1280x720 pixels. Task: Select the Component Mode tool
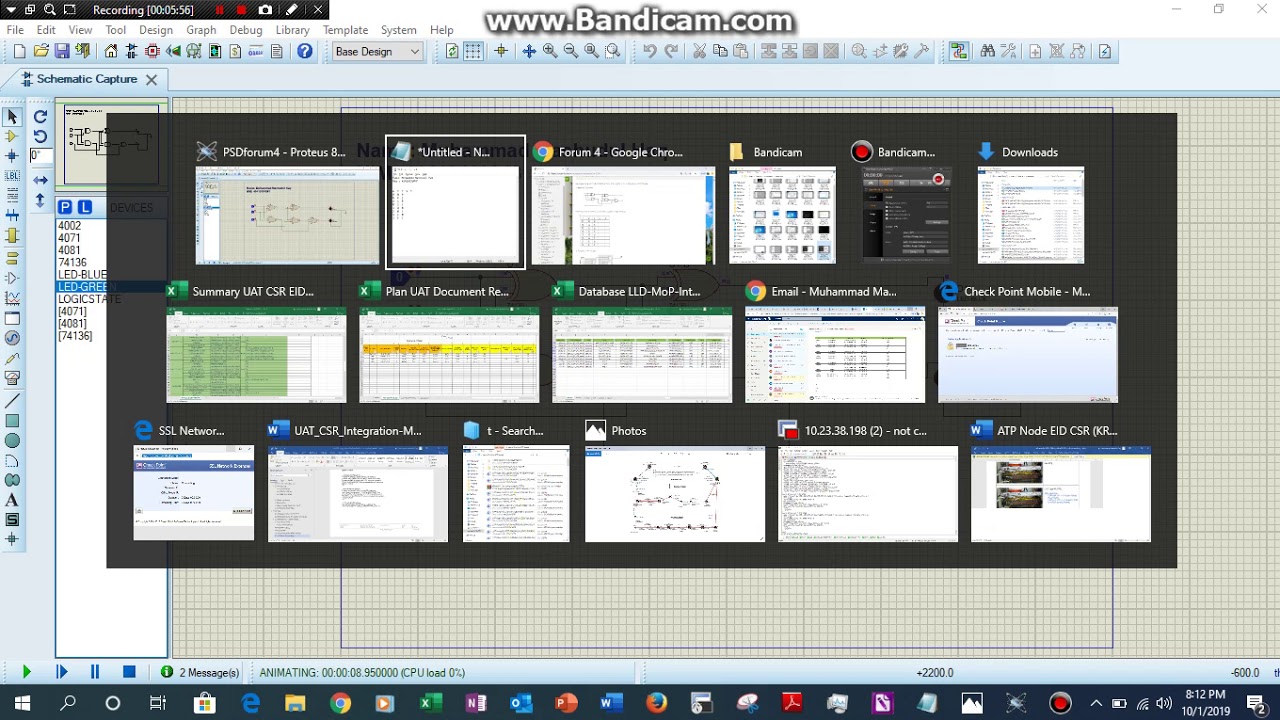12,136
